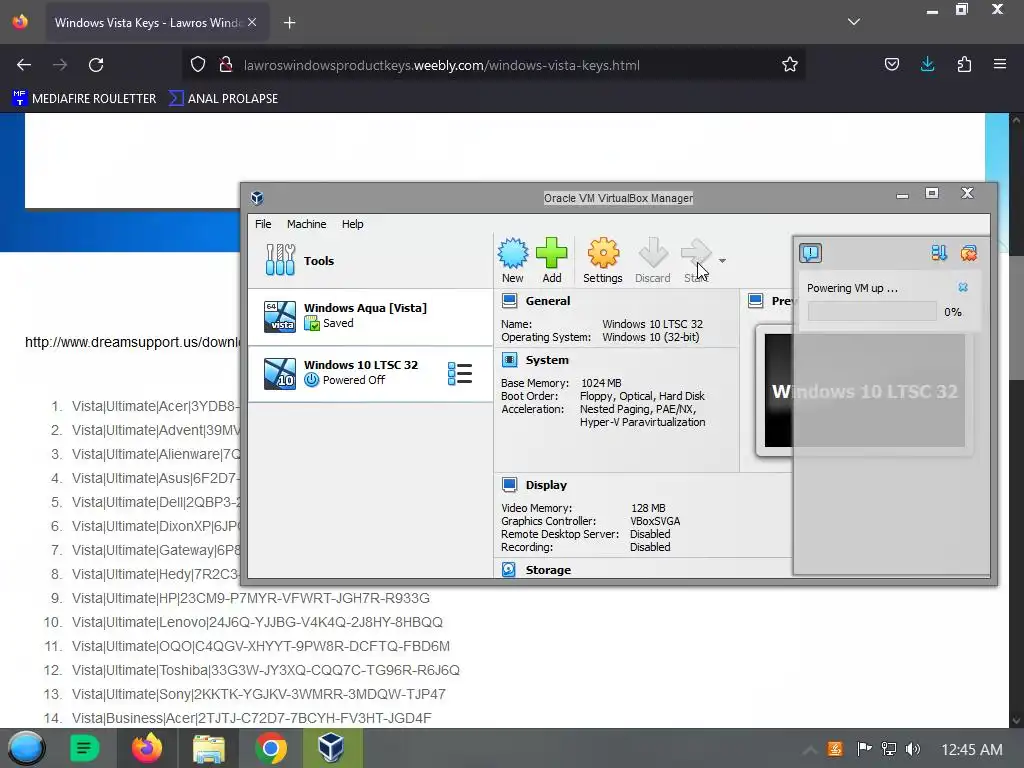The height and width of the screenshot is (768, 1024).
Task: Select Tools in VirtualBox sidebar
Action: (370, 261)
